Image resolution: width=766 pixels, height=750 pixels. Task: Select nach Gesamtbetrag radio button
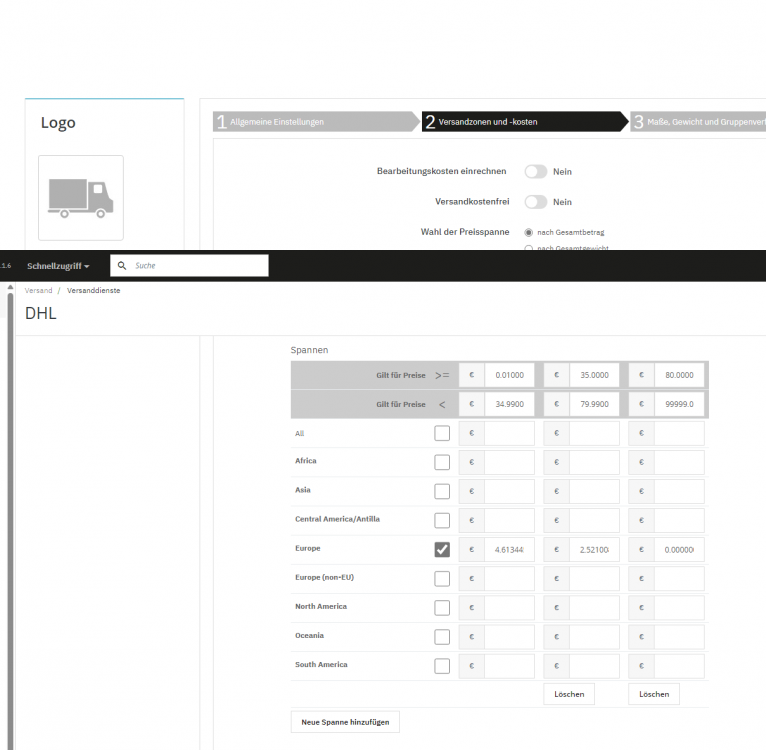coord(529,232)
